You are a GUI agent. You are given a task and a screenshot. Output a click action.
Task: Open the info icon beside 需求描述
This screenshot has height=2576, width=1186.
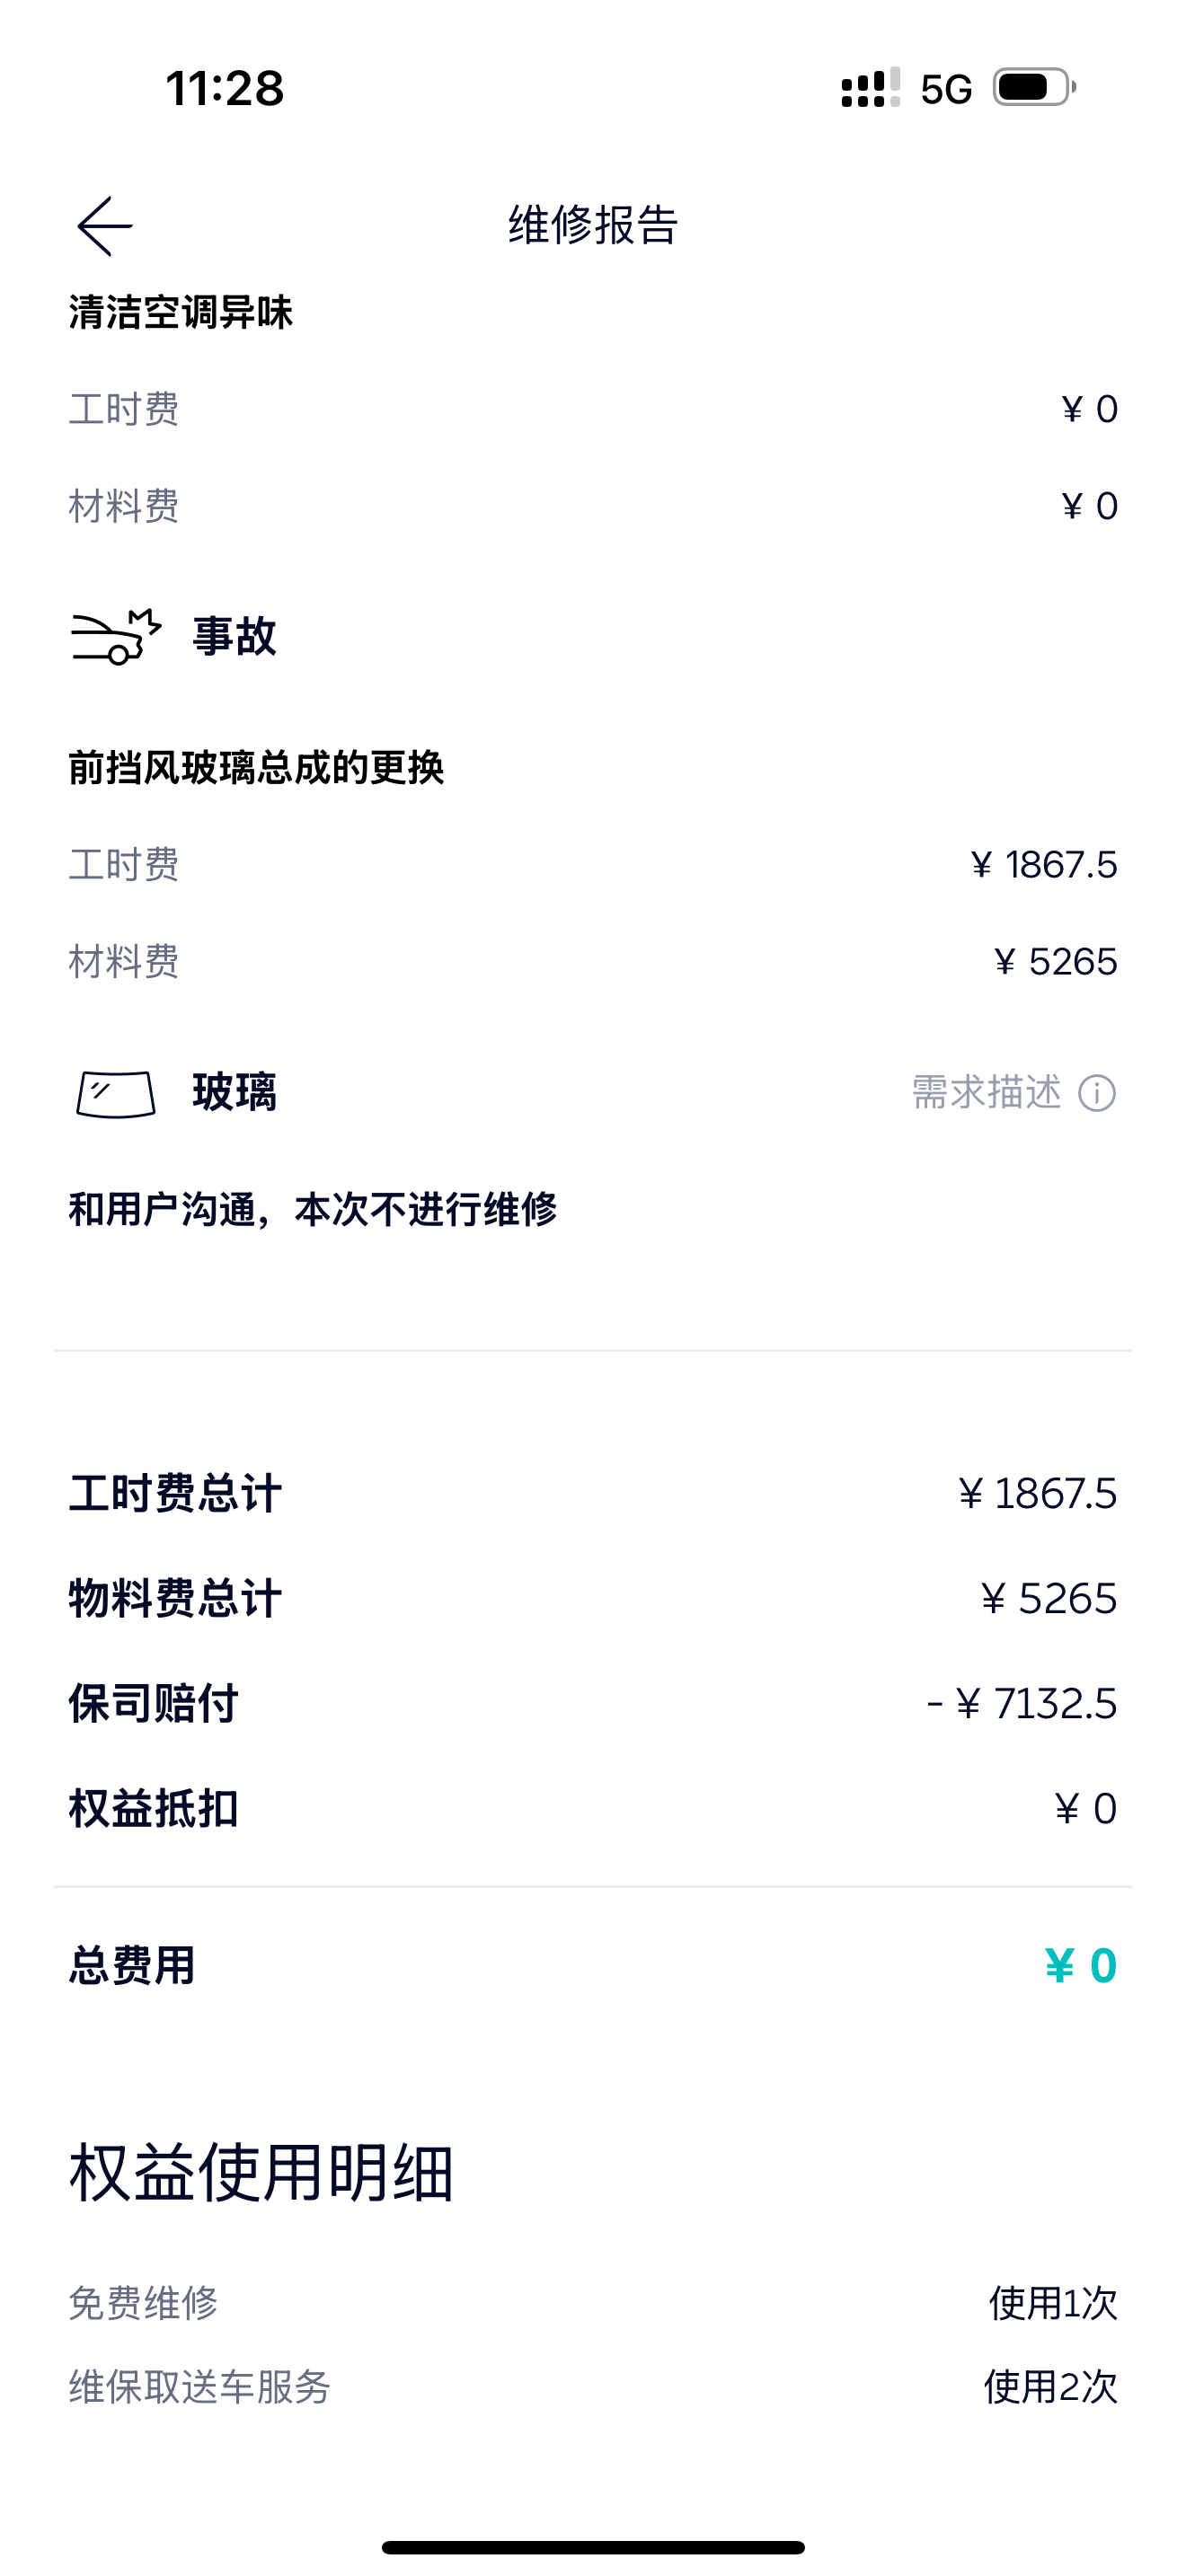[1097, 1093]
